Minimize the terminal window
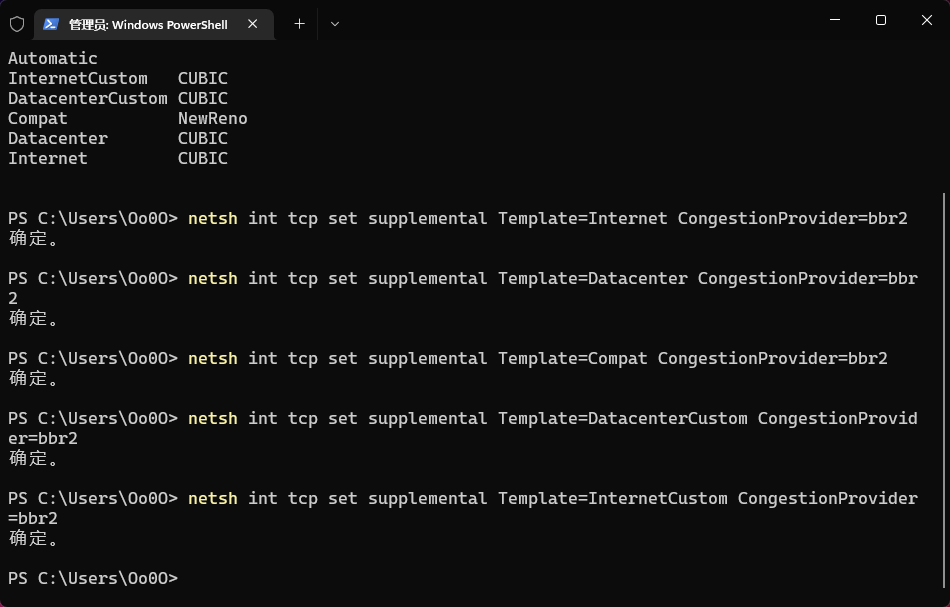The image size is (950, 607). click(x=835, y=20)
